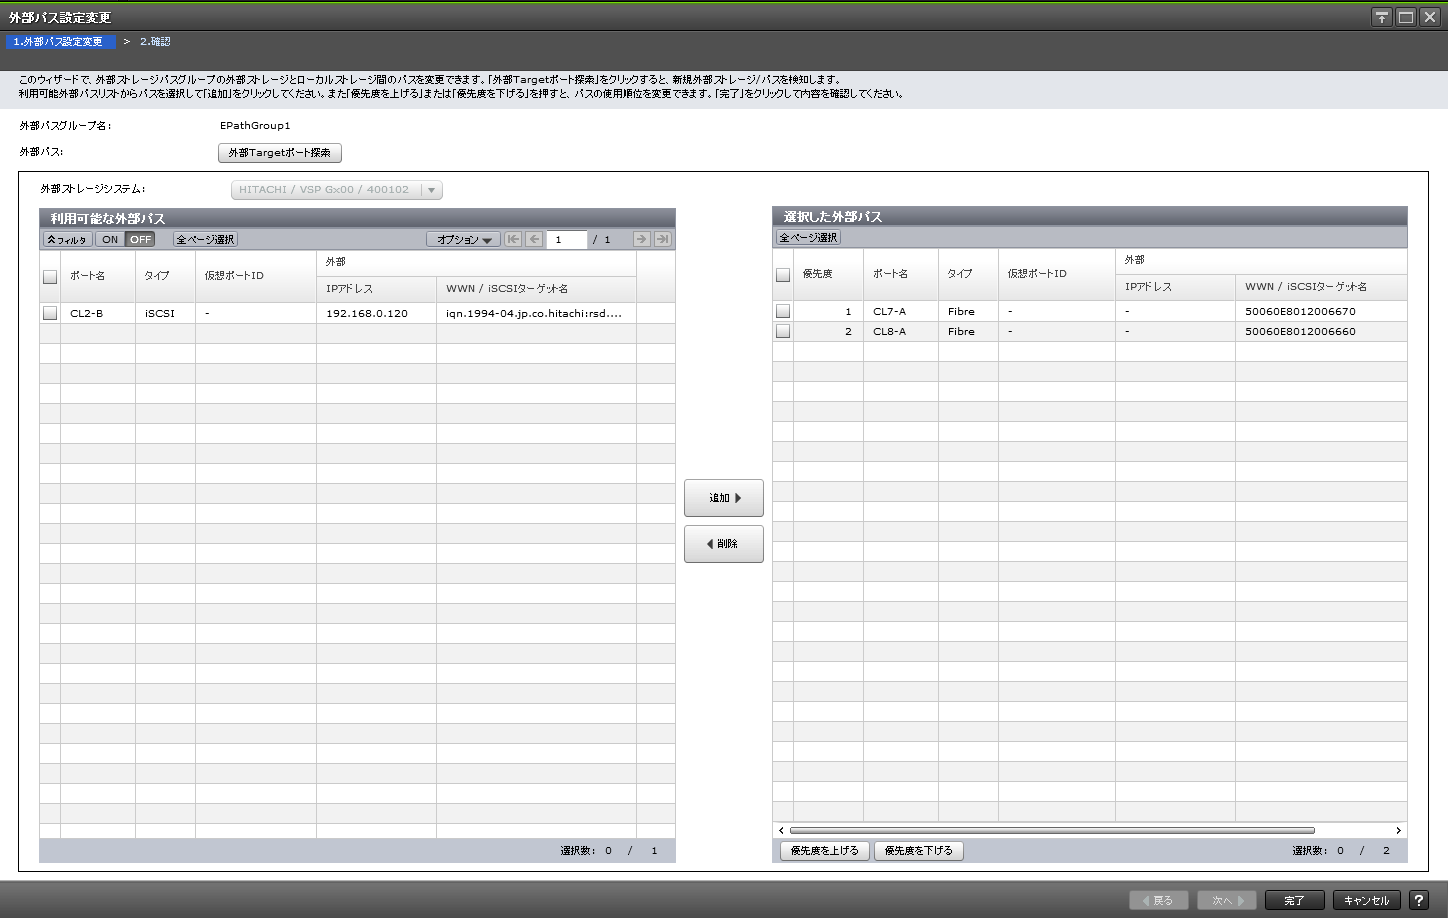Image resolution: width=1448 pixels, height=918 pixels.
Task: Click the 外部Targetポート探索 button
Action: tap(280, 153)
